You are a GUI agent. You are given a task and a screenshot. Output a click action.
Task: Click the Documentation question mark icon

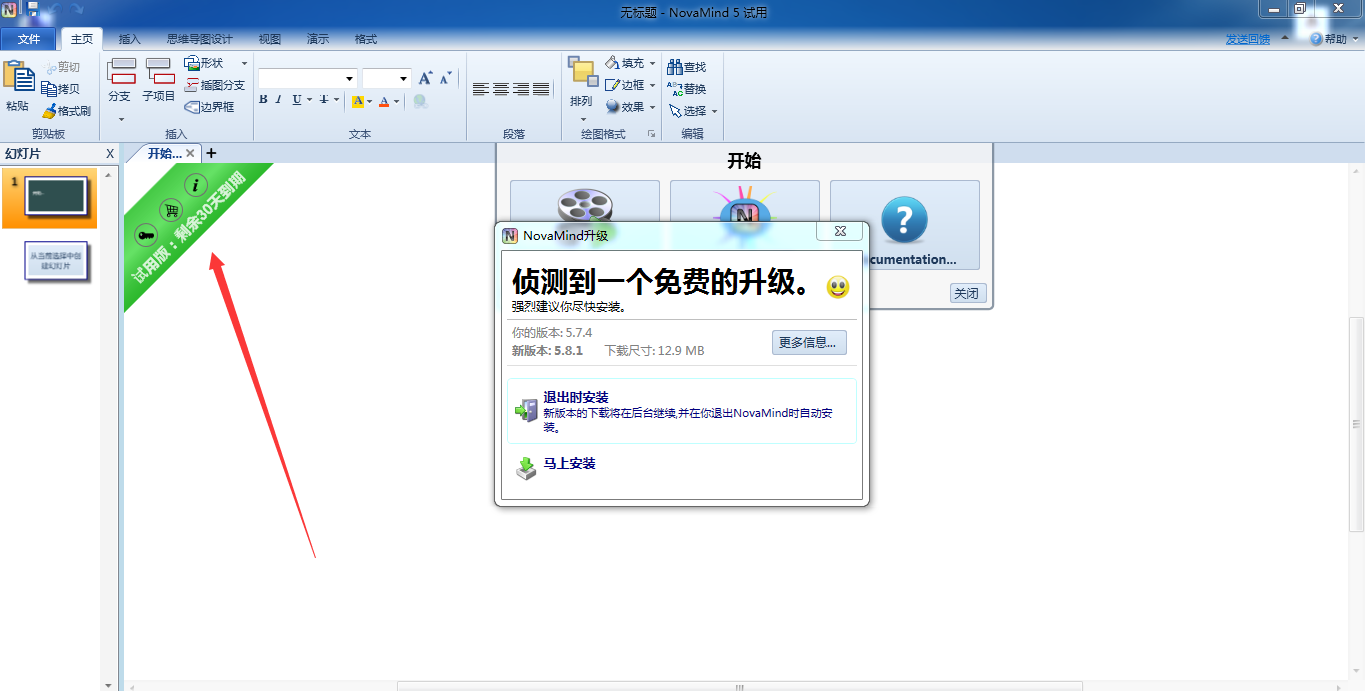tap(904, 220)
